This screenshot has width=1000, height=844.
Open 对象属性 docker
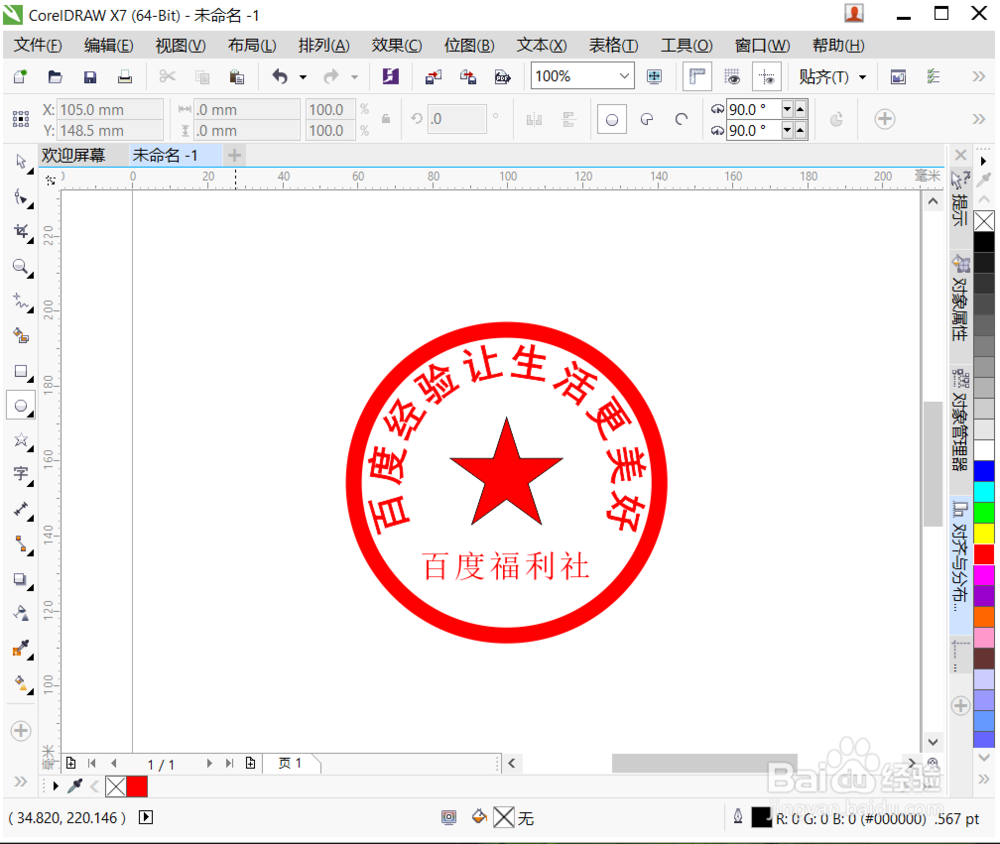pos(960,298)
